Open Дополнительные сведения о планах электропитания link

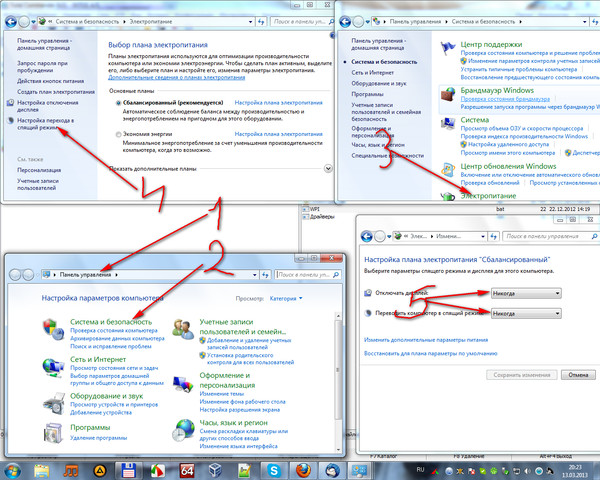(x=176, y=77)
